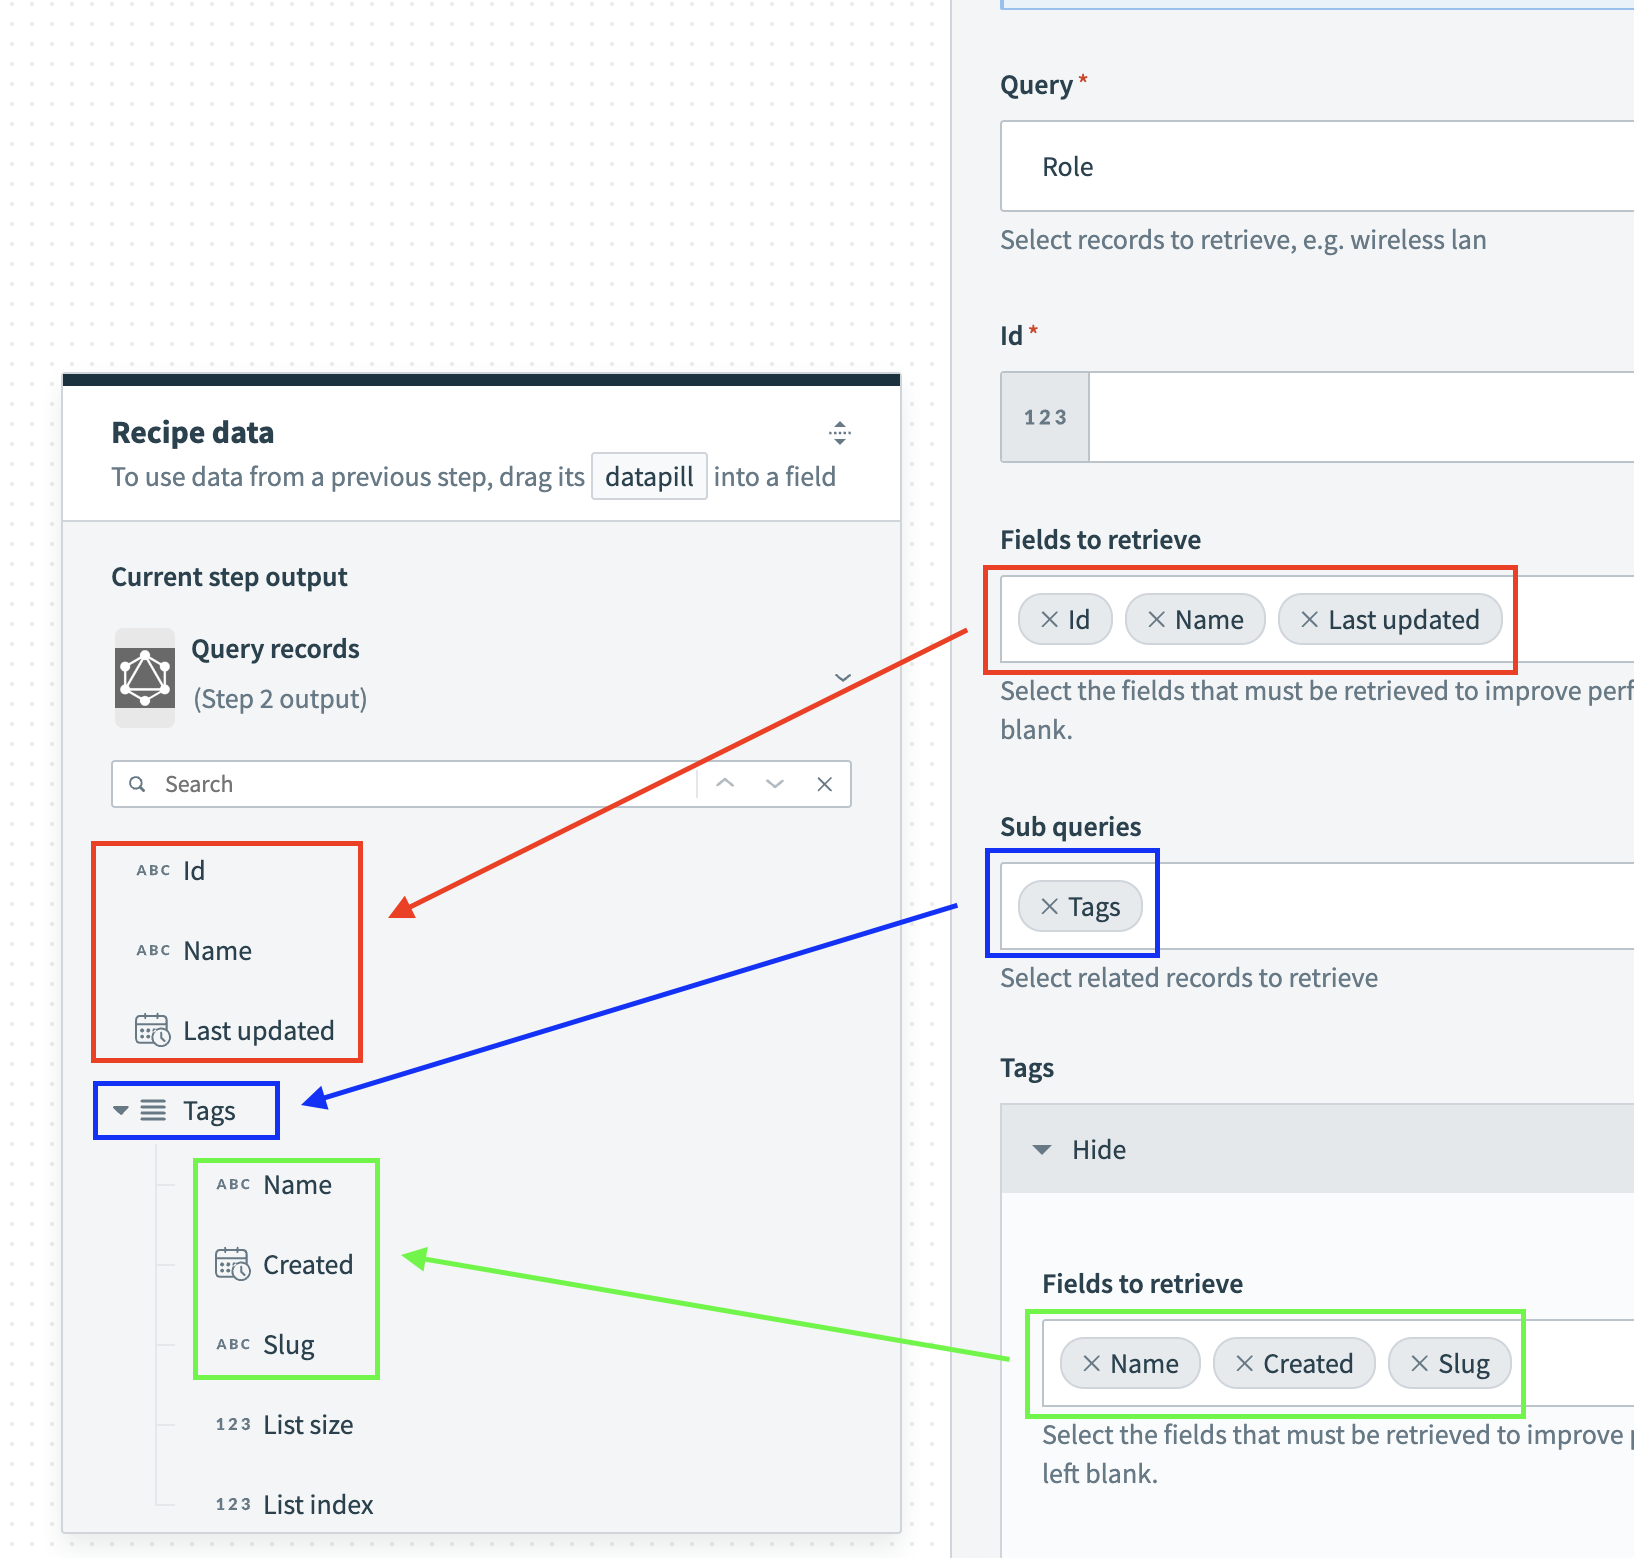Clear the search box with the X
Viewport: 1634px width, 1558px height.
[x=824, y=784]
